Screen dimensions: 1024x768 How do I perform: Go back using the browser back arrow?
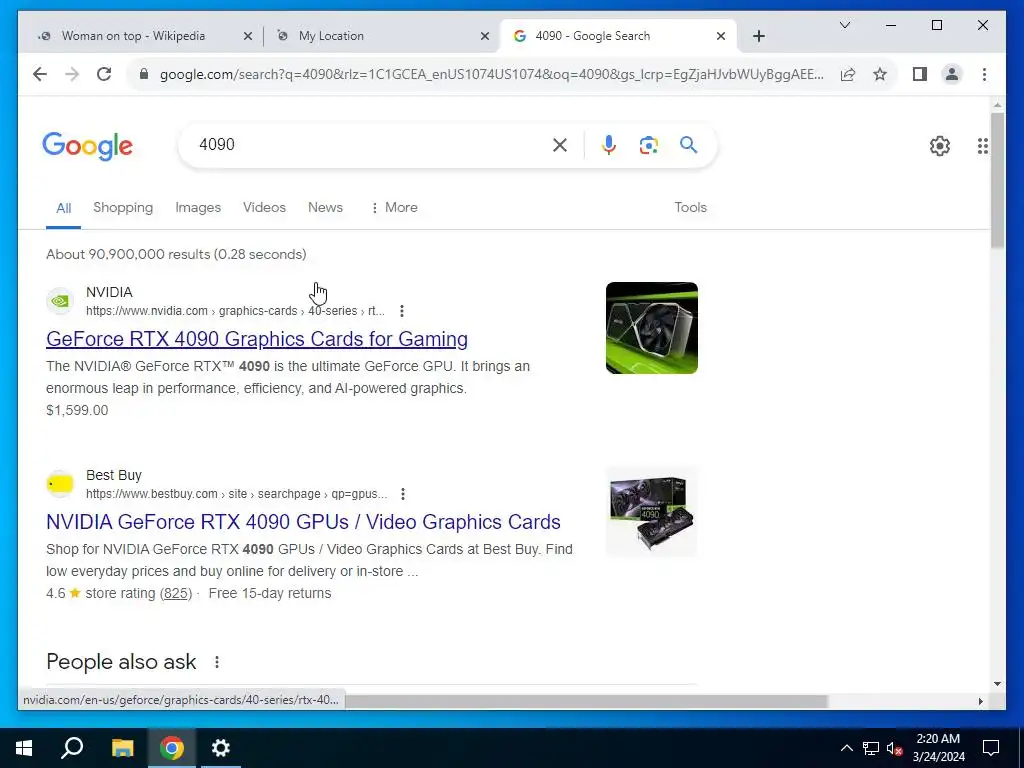(x=40, y=74)
